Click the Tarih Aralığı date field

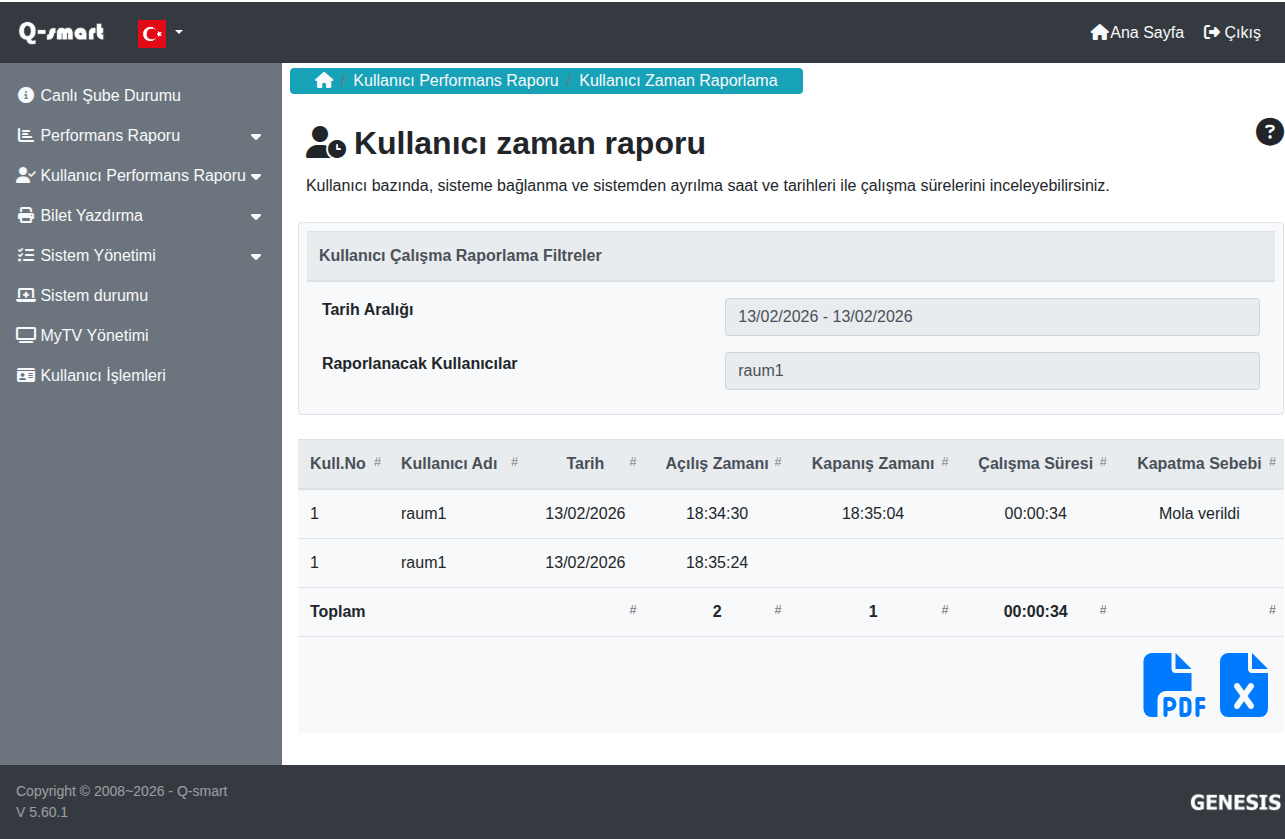[991, 317]
